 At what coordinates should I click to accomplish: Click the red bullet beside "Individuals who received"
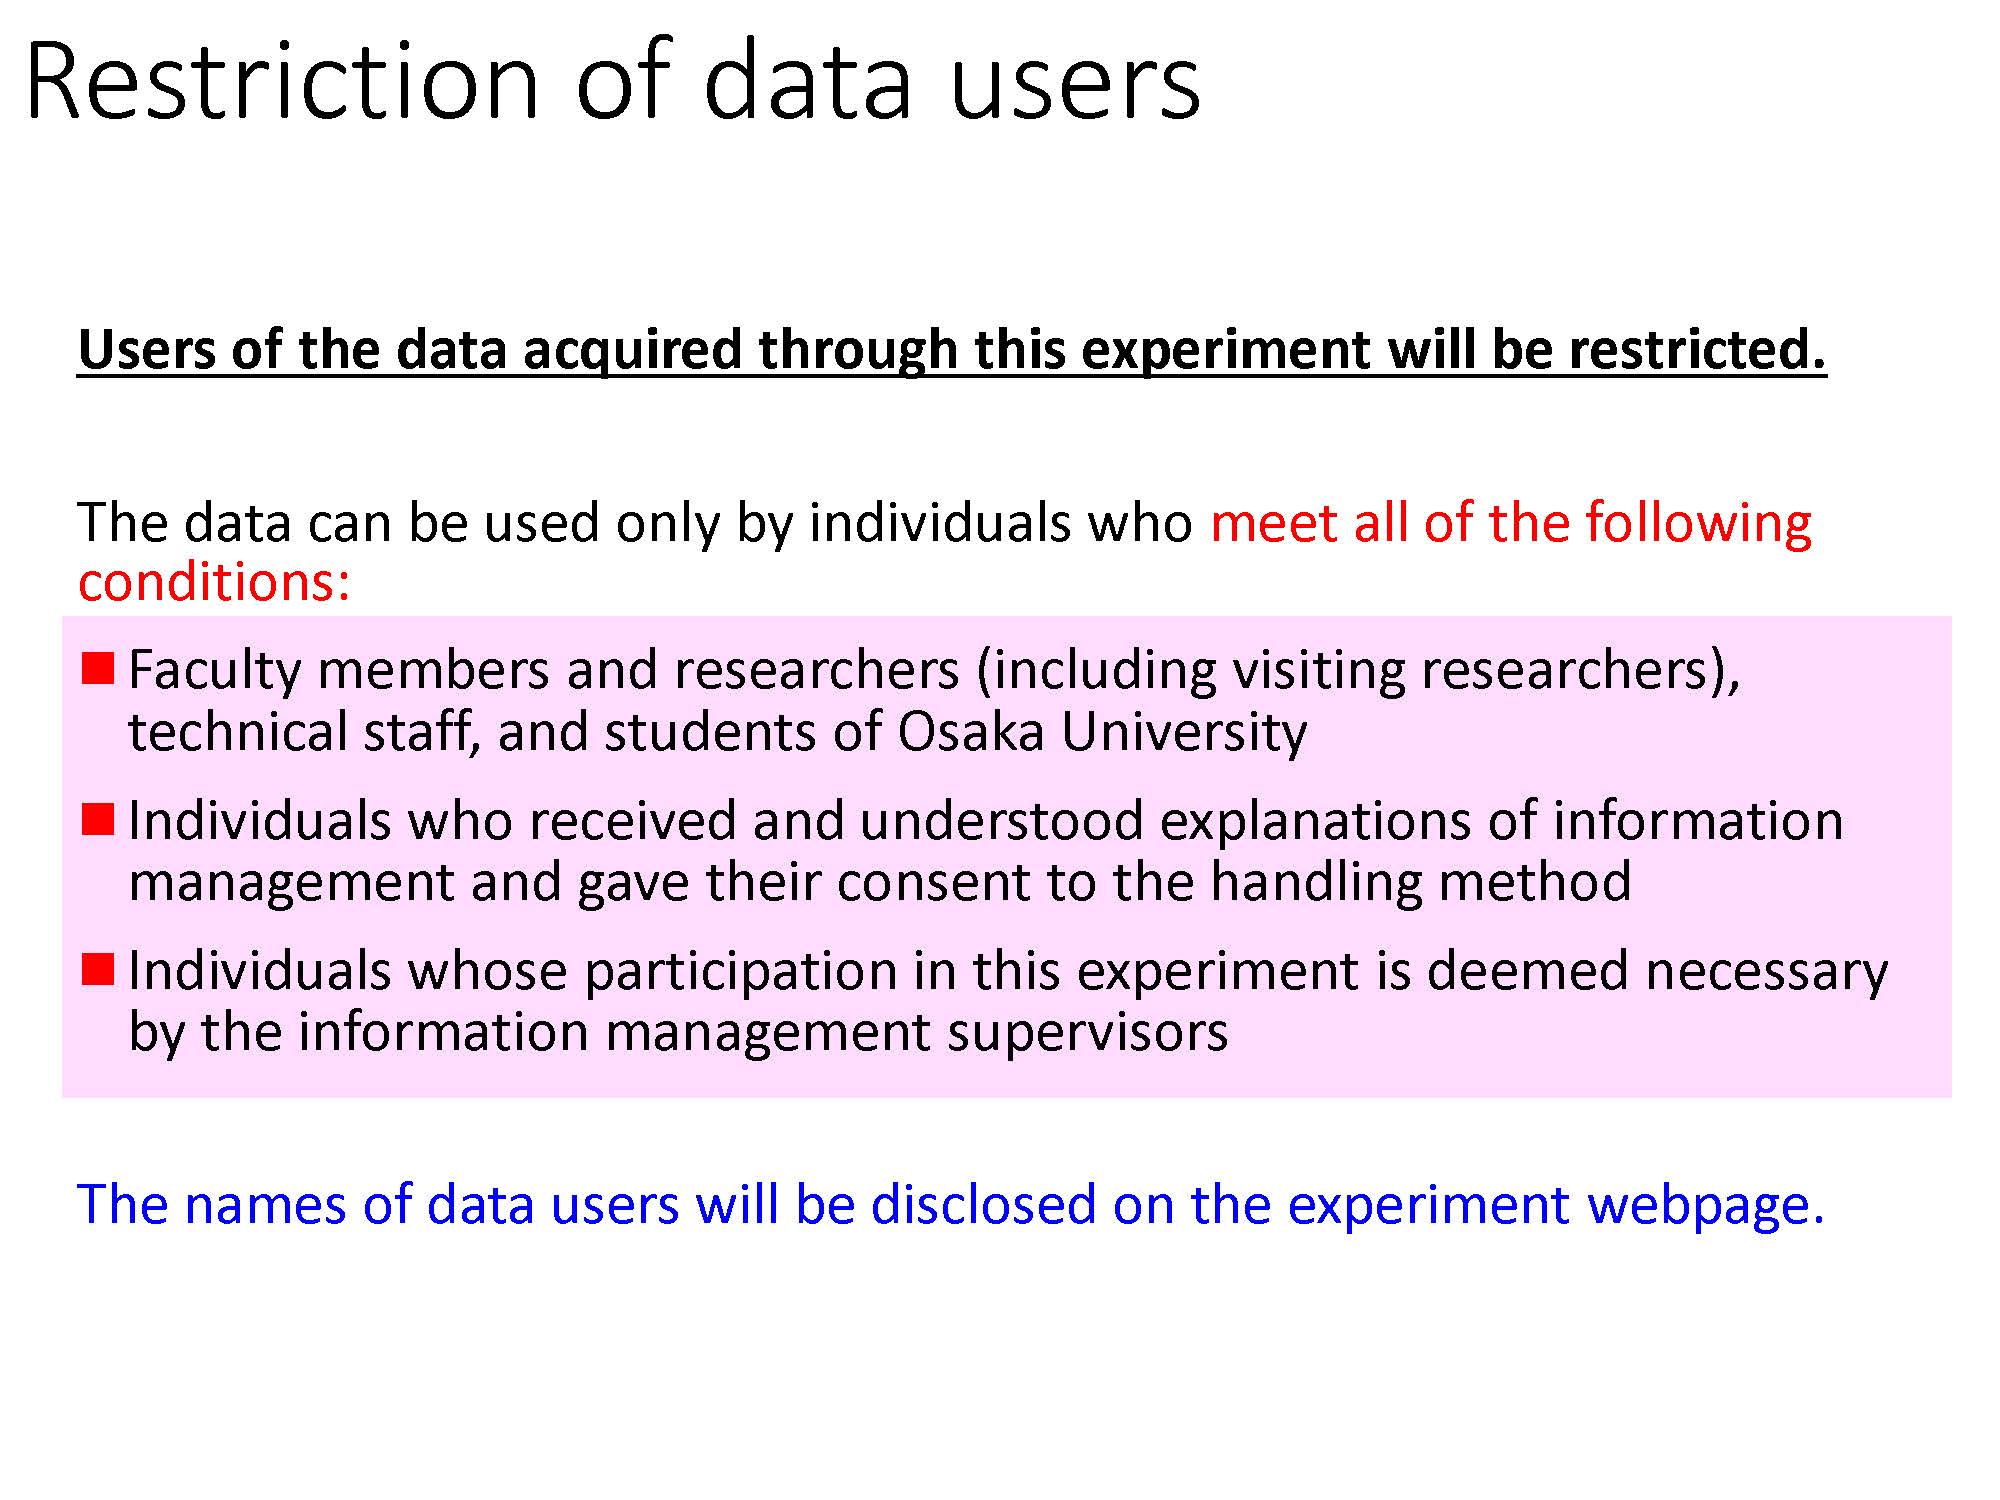(x=98, y=819)
